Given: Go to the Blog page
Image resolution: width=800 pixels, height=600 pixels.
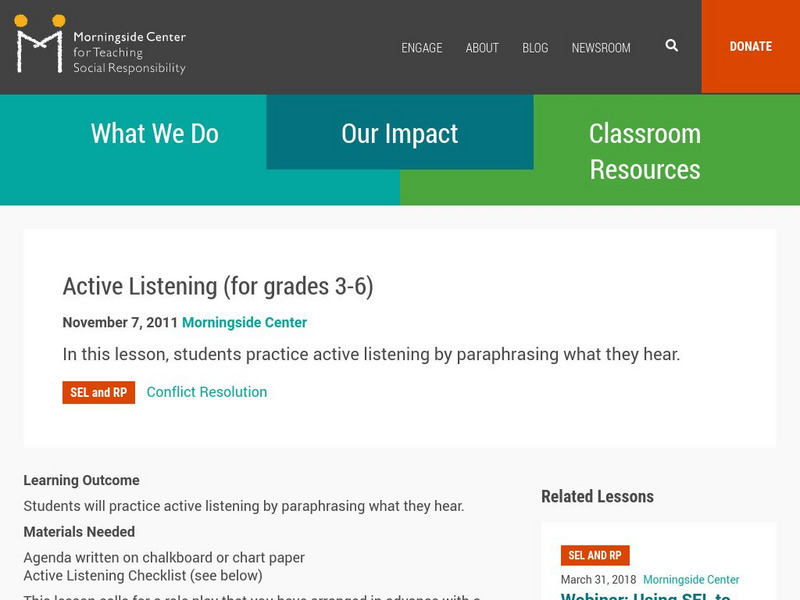Looking at the screenshot, I should coord(535,48).
